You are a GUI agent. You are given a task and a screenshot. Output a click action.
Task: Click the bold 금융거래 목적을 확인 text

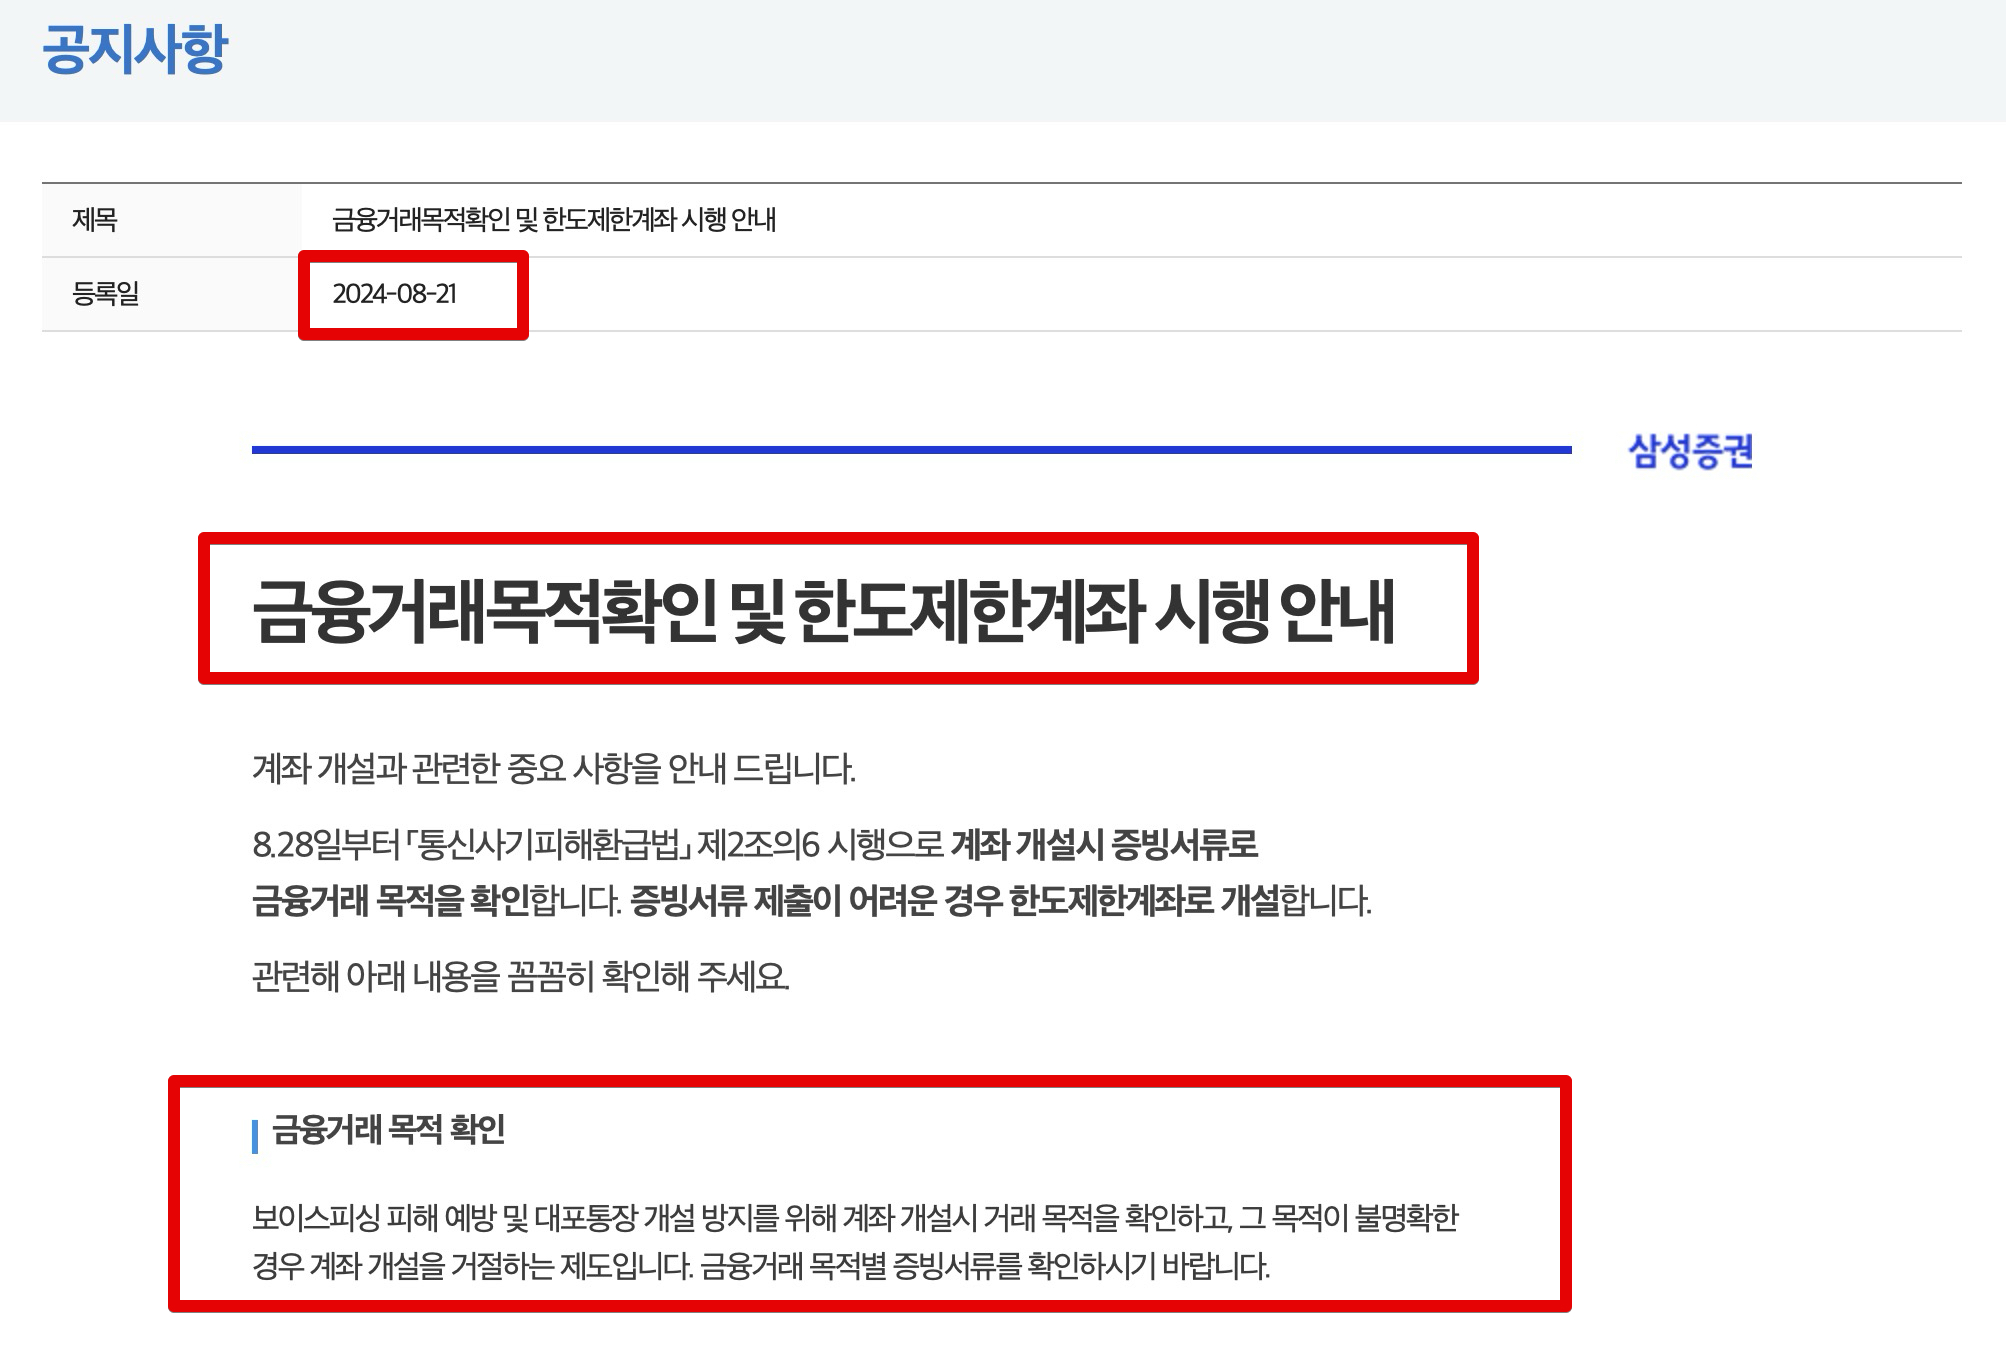pos(390,901)
